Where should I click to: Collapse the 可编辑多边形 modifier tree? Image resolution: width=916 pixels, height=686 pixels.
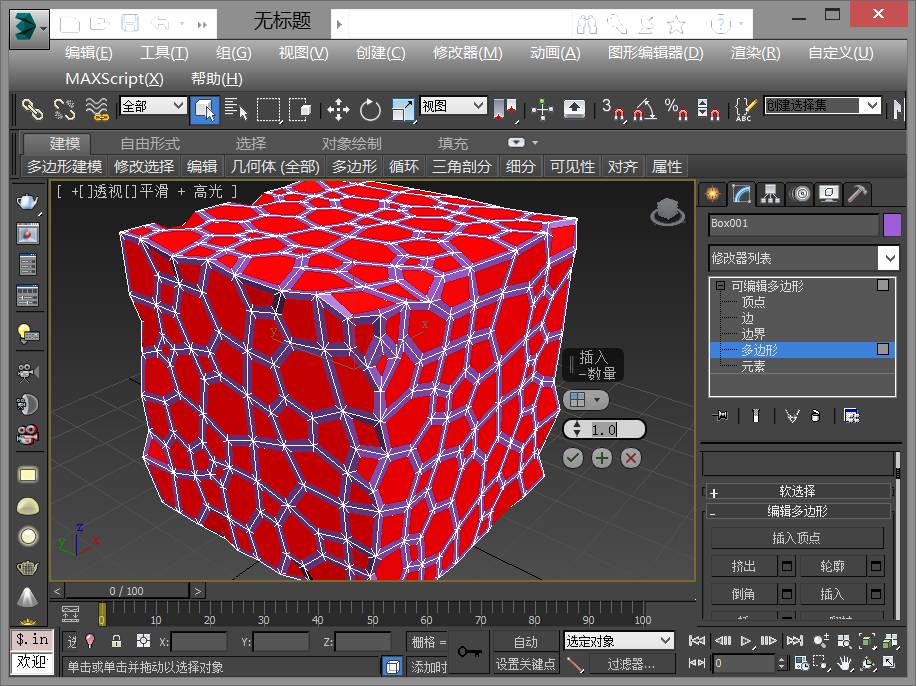[x=721, y=286]
